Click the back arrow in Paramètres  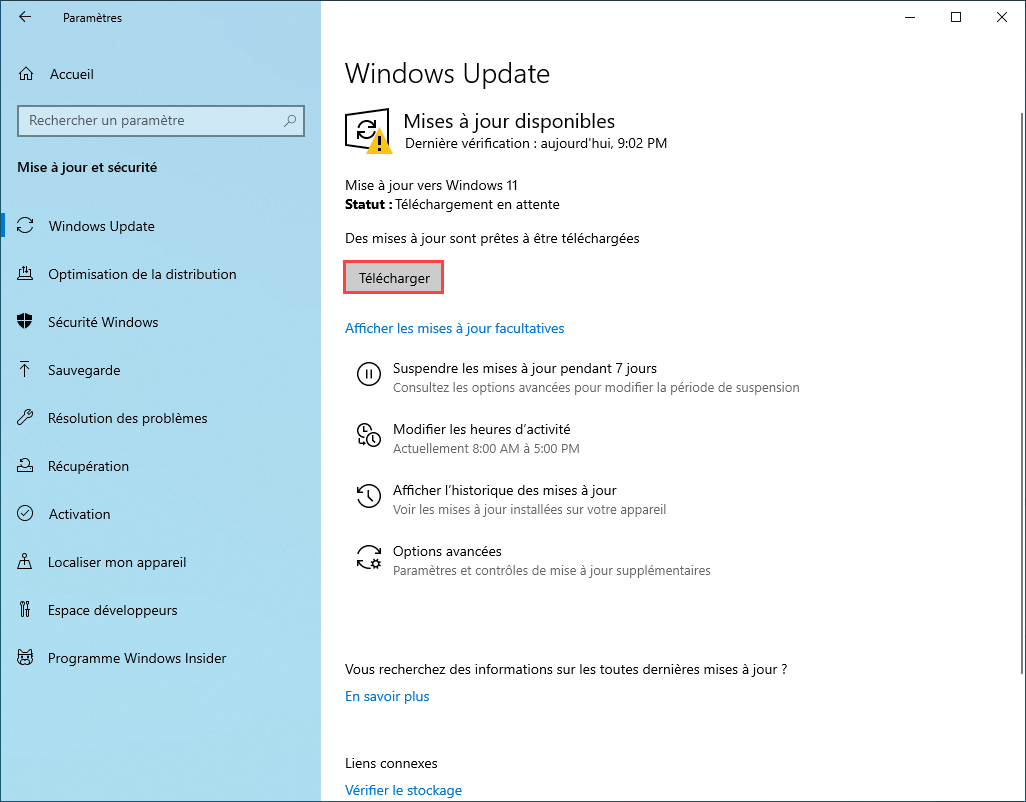pos(25,17)
